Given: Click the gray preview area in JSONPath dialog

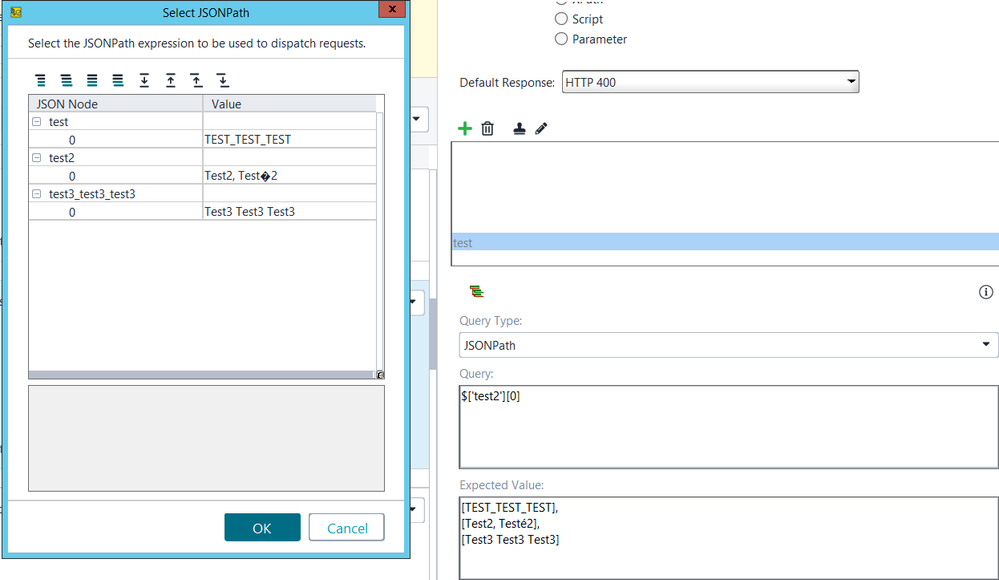Looking at the screenshot, I should 206,439.
